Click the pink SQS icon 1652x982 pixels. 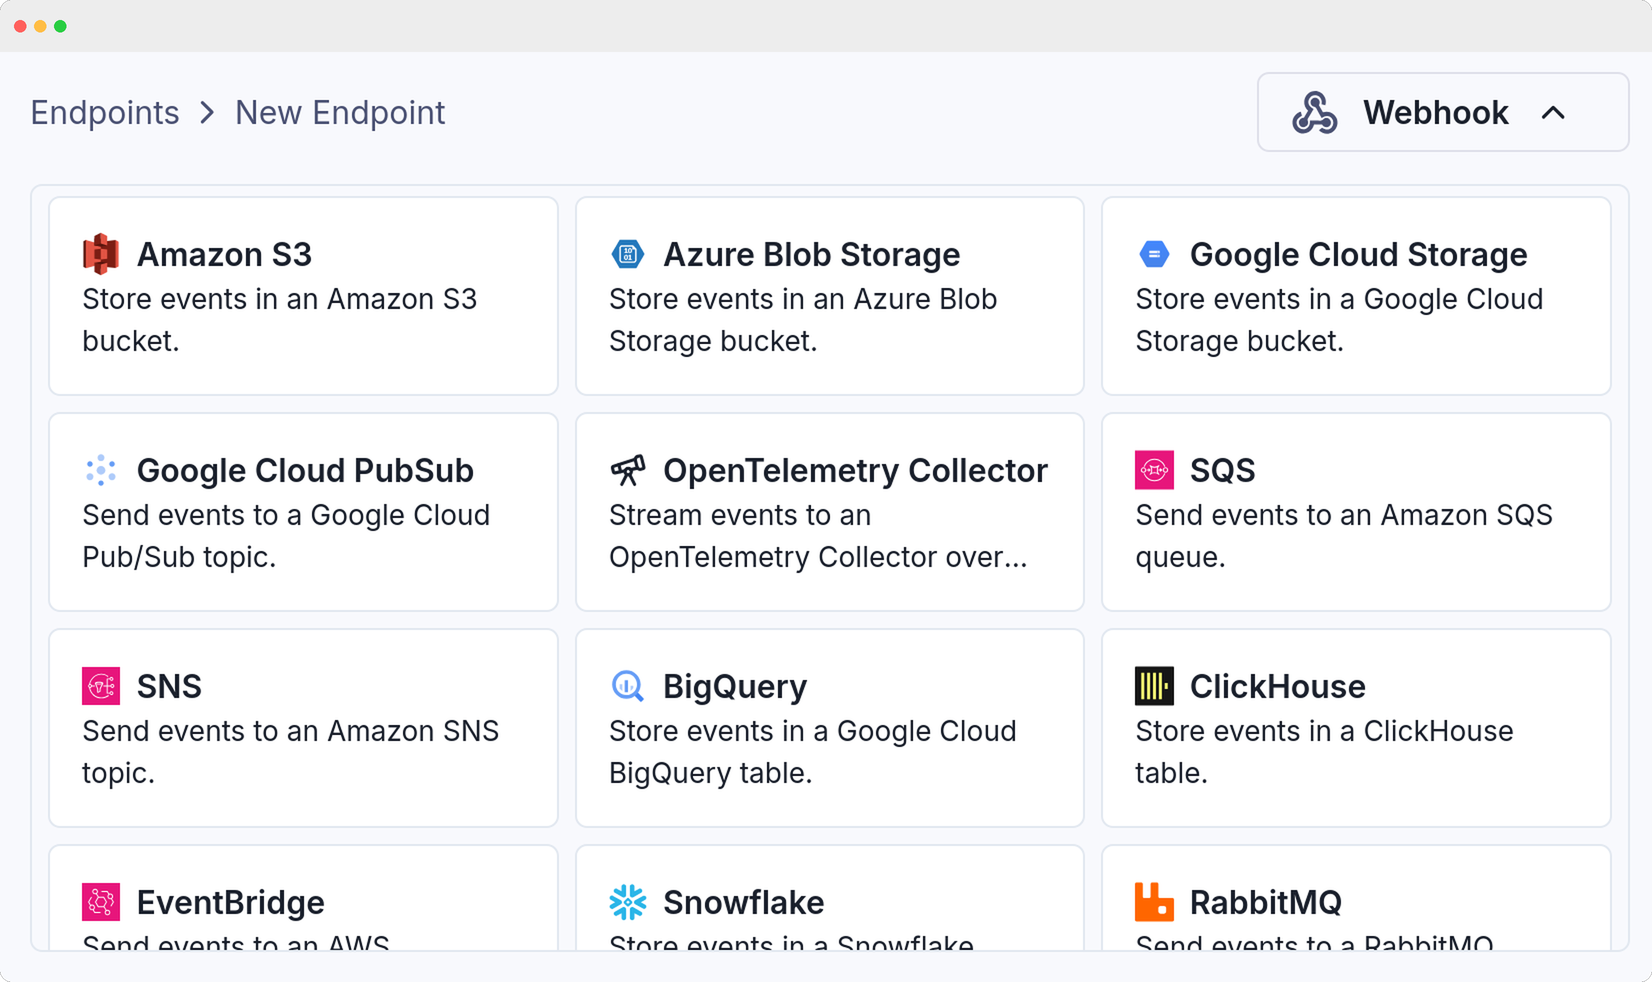[1154, 470]
